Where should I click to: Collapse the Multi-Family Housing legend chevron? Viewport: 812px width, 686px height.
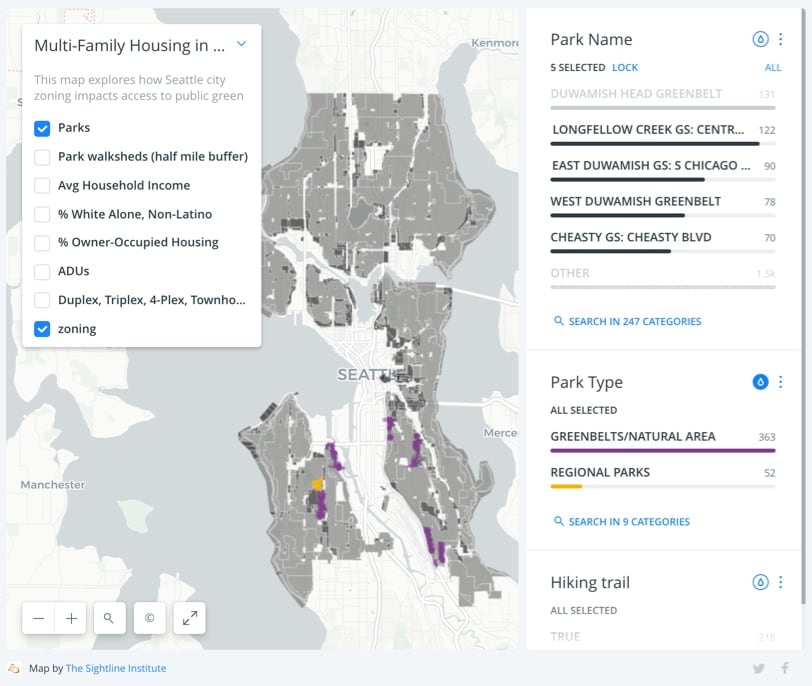click(x=241, y=45)
